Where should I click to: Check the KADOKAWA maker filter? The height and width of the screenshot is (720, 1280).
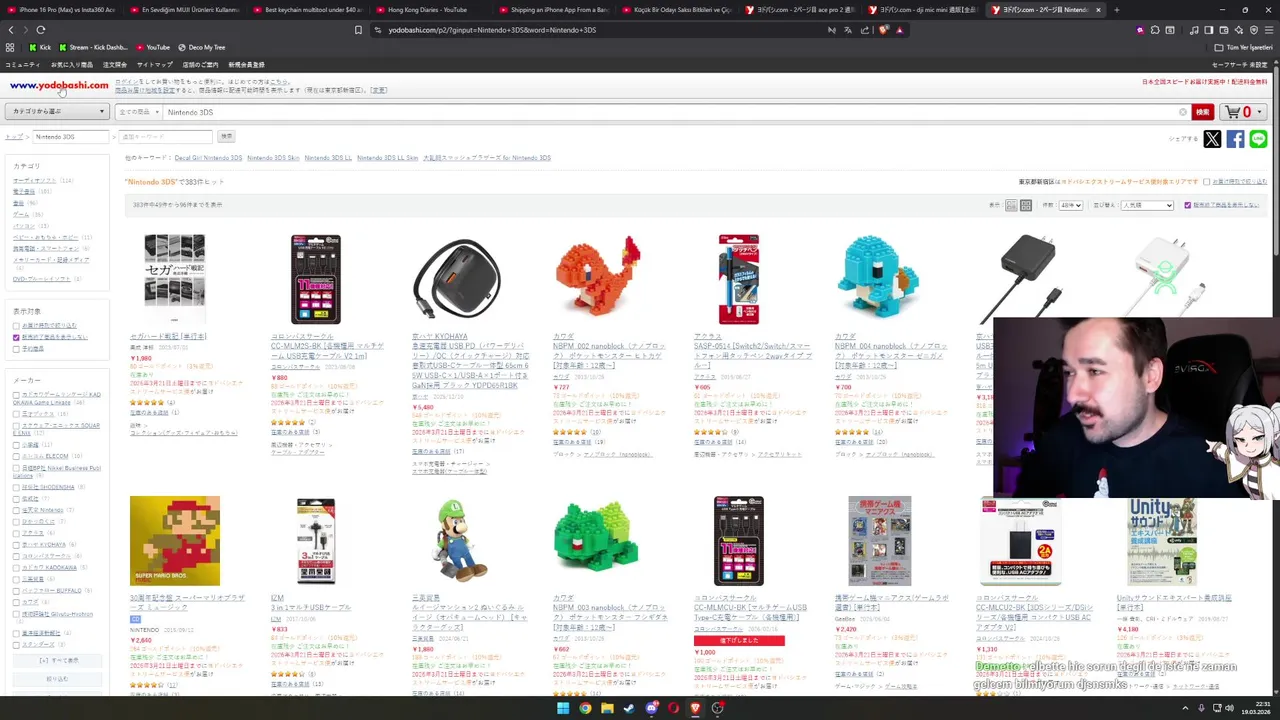coord(17,567)
